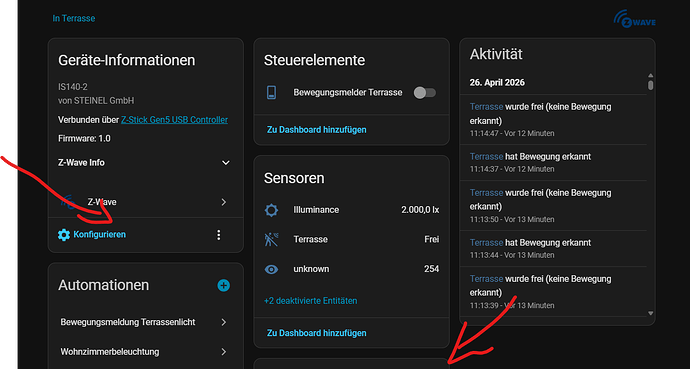Click the Illuminance brightness icon
The height and width of the screenshot is (369, 690).
click(x=272, y=210)
